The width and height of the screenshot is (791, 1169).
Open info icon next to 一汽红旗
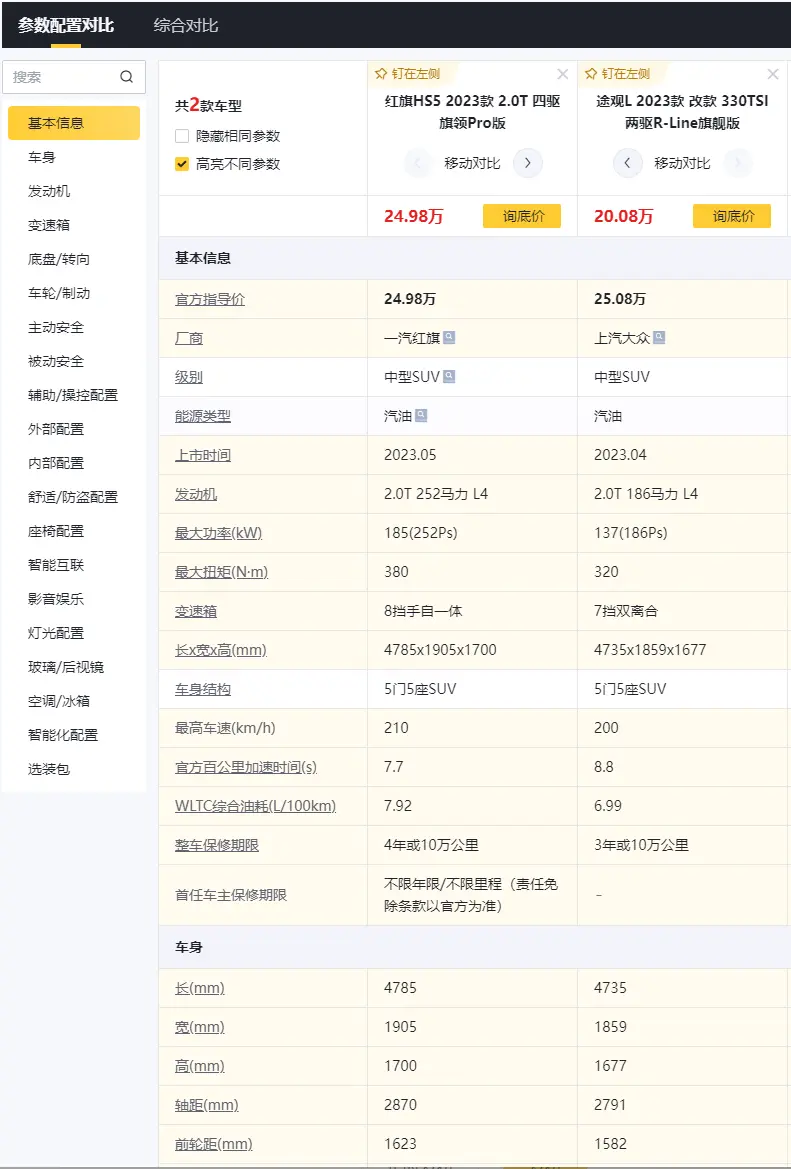449,338
